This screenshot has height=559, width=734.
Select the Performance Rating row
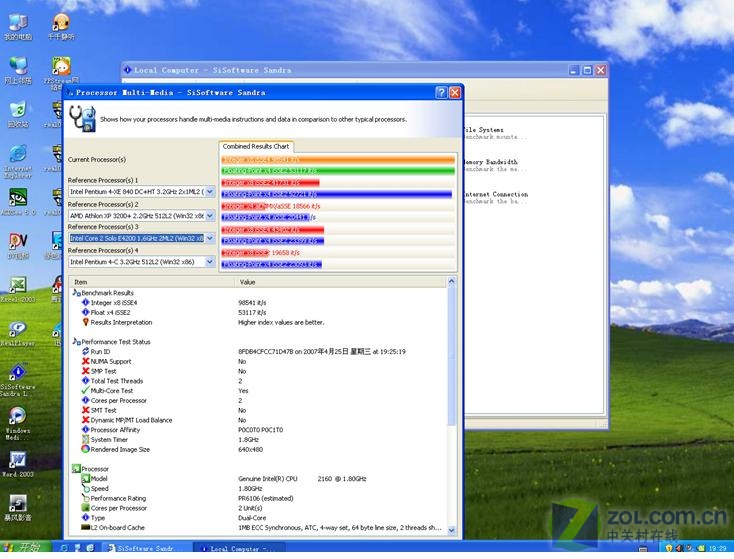point(257,498)
